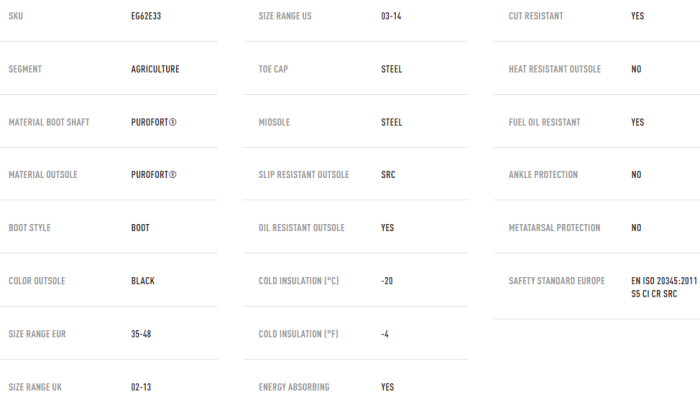Select the Boot Style label

coord(30,228)
